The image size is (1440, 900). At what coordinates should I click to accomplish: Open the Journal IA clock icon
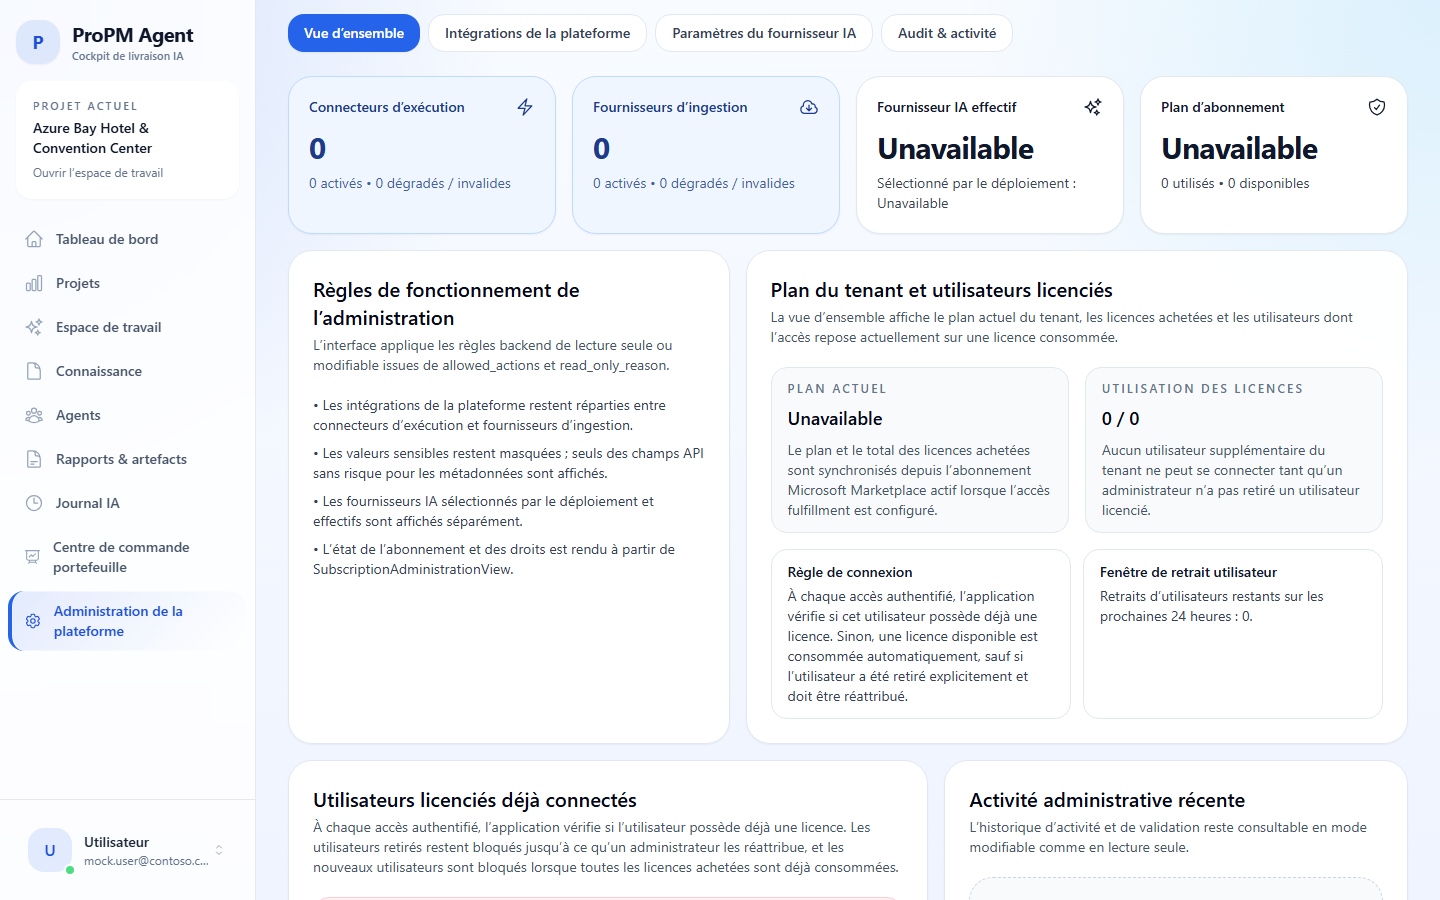pos(34,503)
